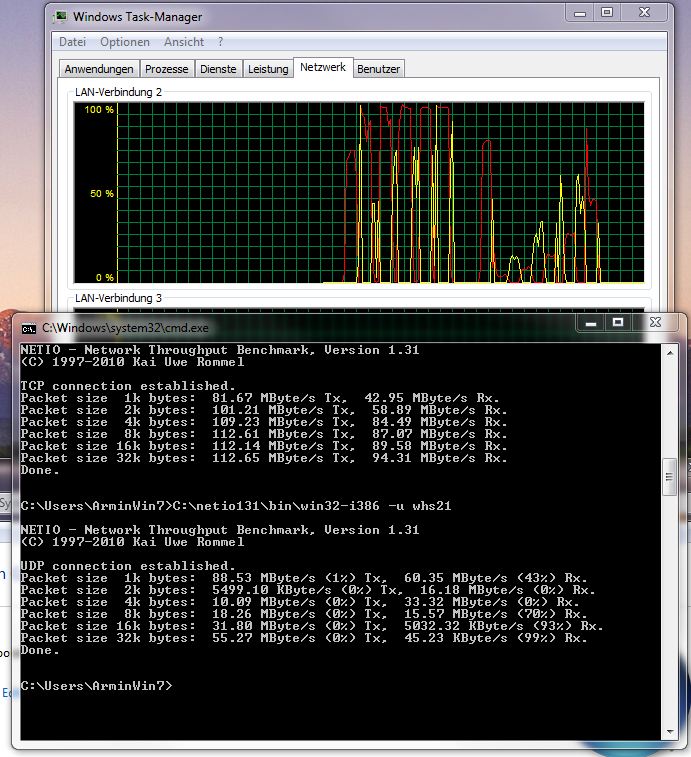This screenshot has width=691, height=757.
Task: Select the Netzwerk tab
Action: (x=323, y=68)
